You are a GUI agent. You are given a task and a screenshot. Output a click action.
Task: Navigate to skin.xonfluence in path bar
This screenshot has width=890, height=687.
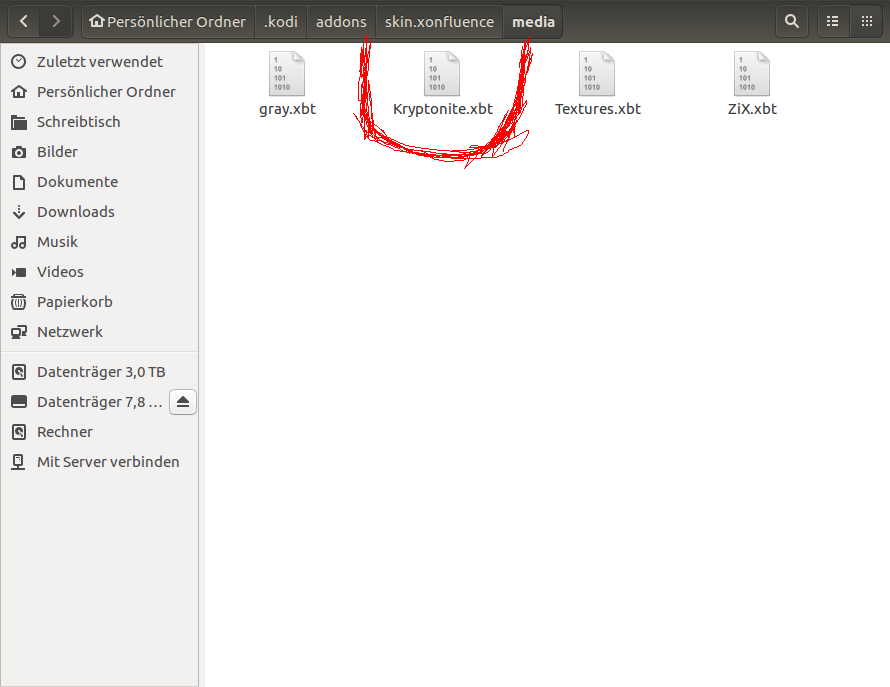[x=439, y=22]
